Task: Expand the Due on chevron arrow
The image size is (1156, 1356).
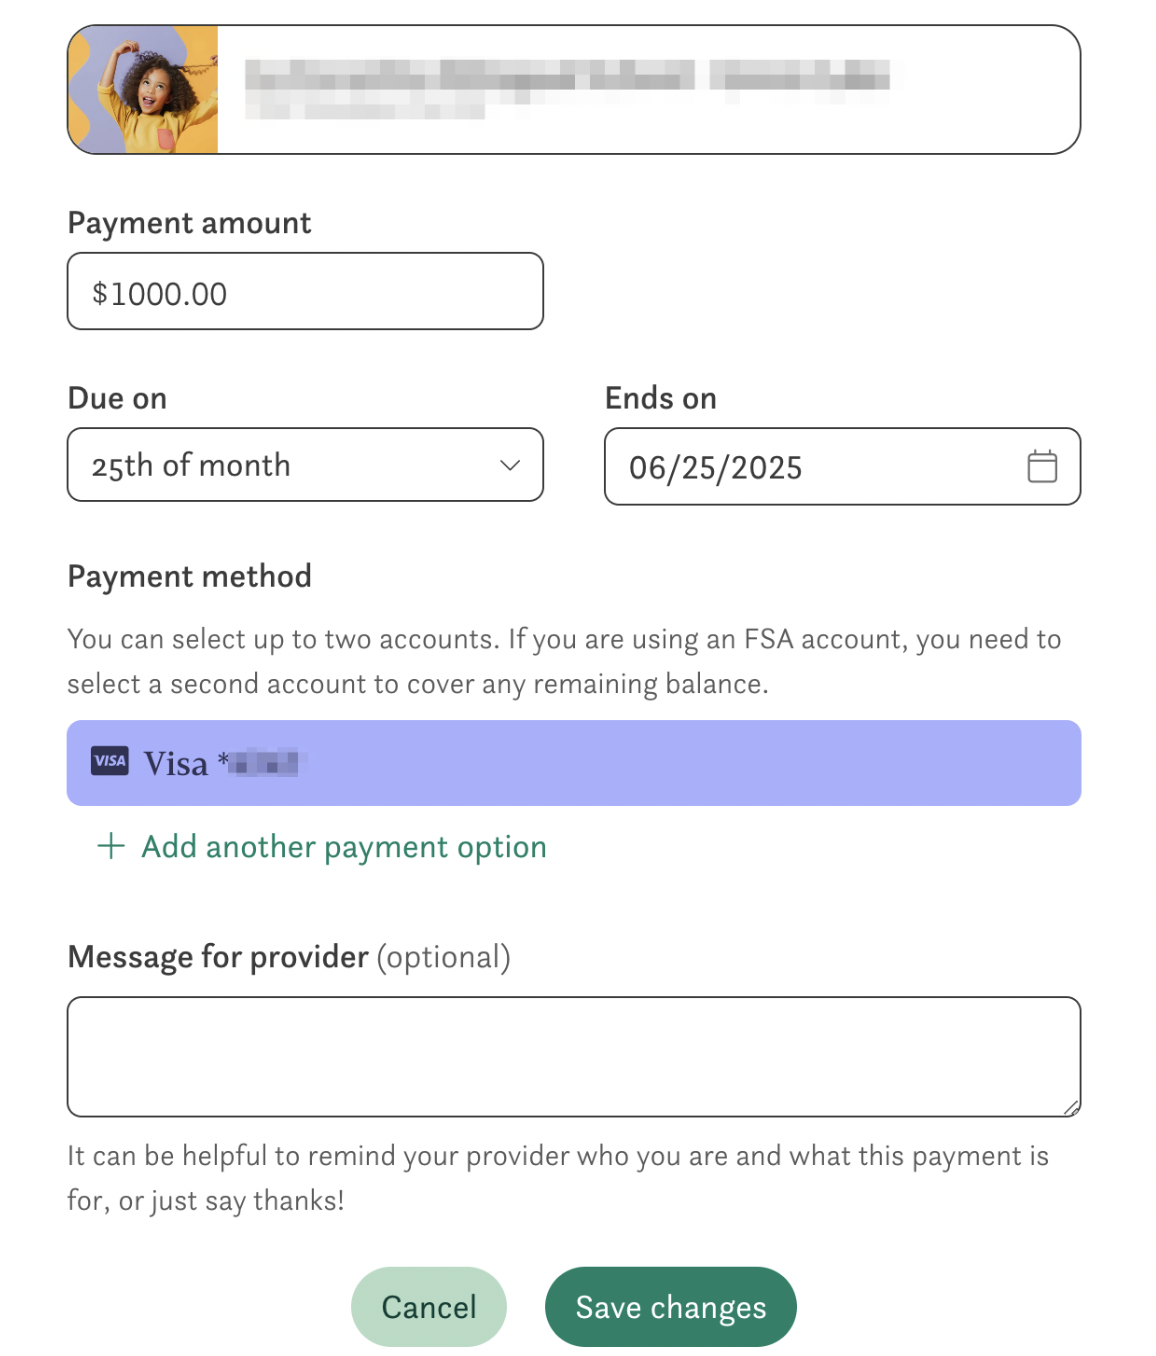Action: click(510, 465)
